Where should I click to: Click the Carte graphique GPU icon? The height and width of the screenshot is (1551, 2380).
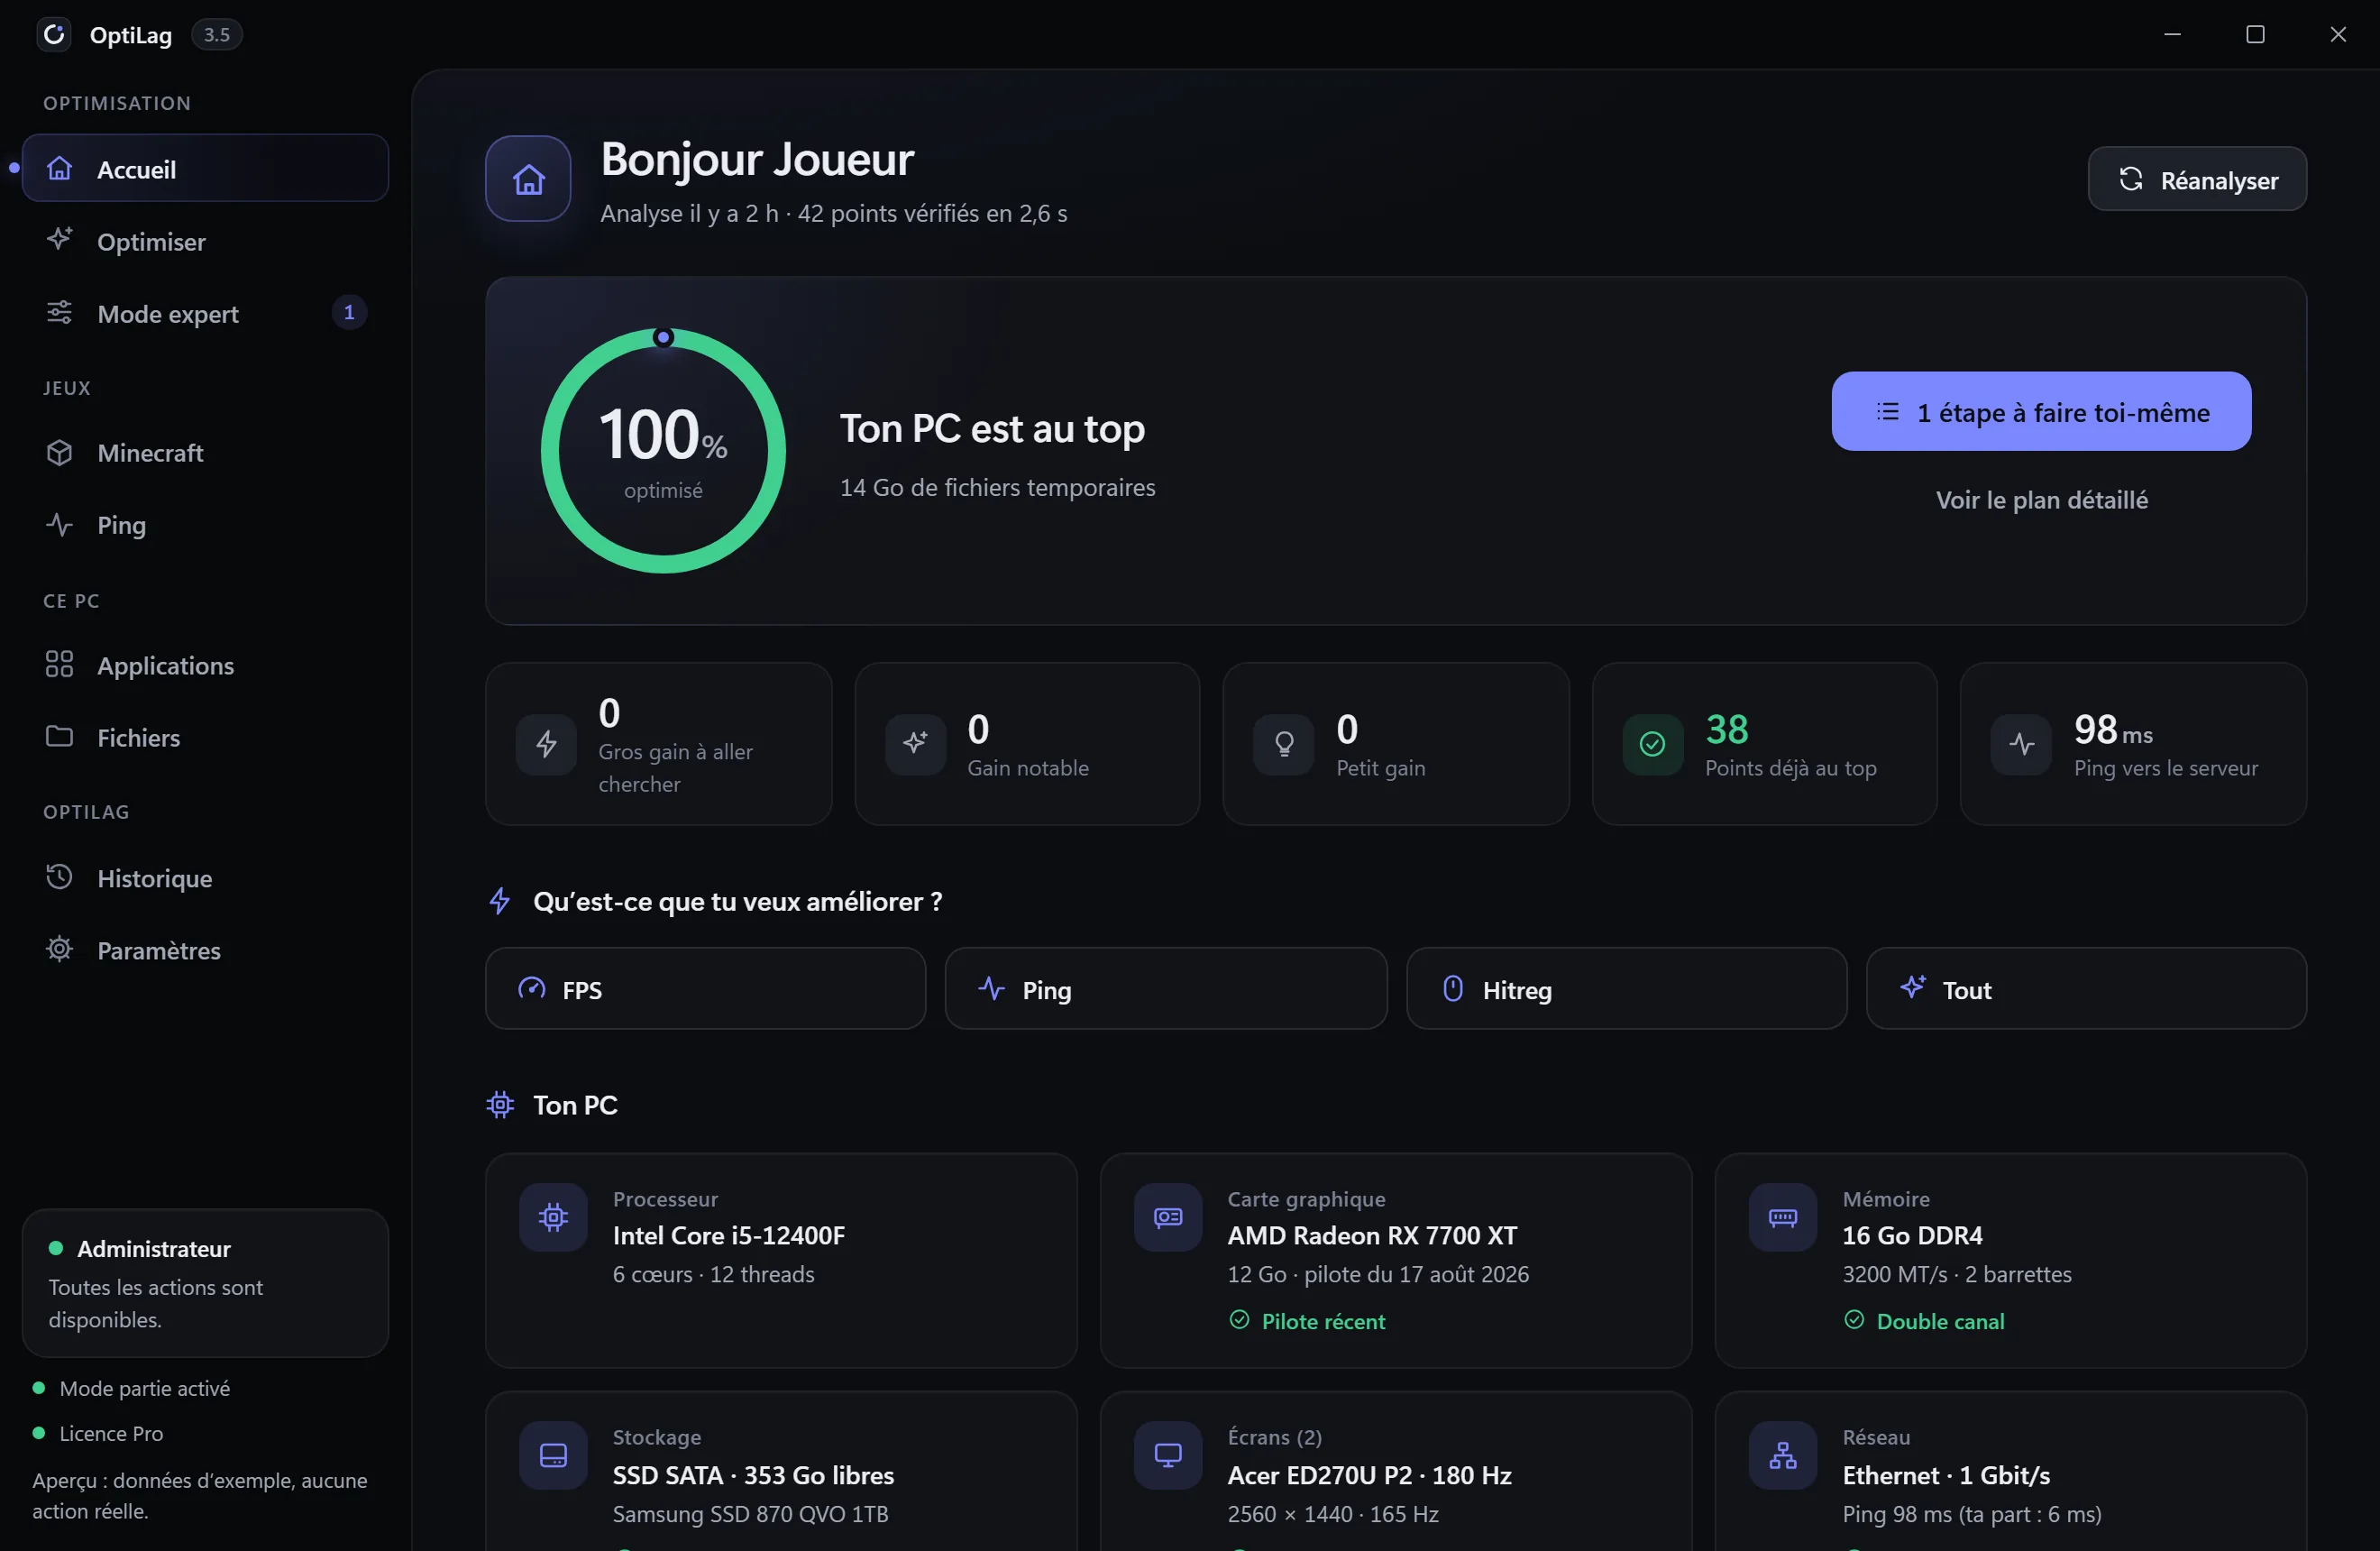pos(1168,1217)
